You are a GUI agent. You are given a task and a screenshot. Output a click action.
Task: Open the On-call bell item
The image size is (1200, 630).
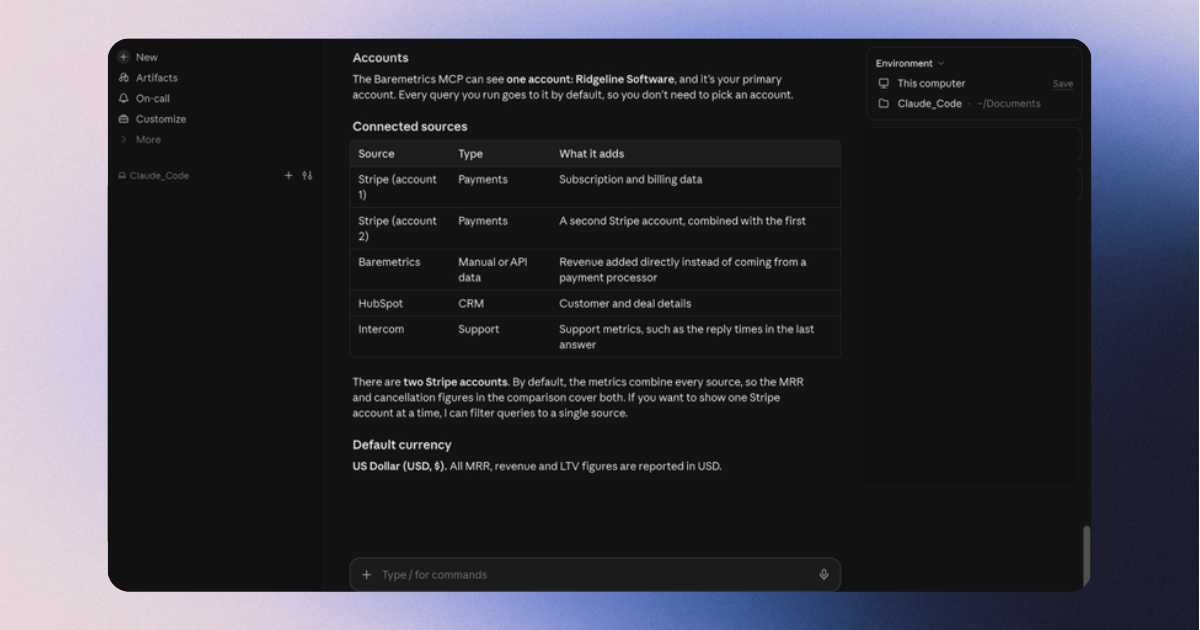tap(144, 98)
